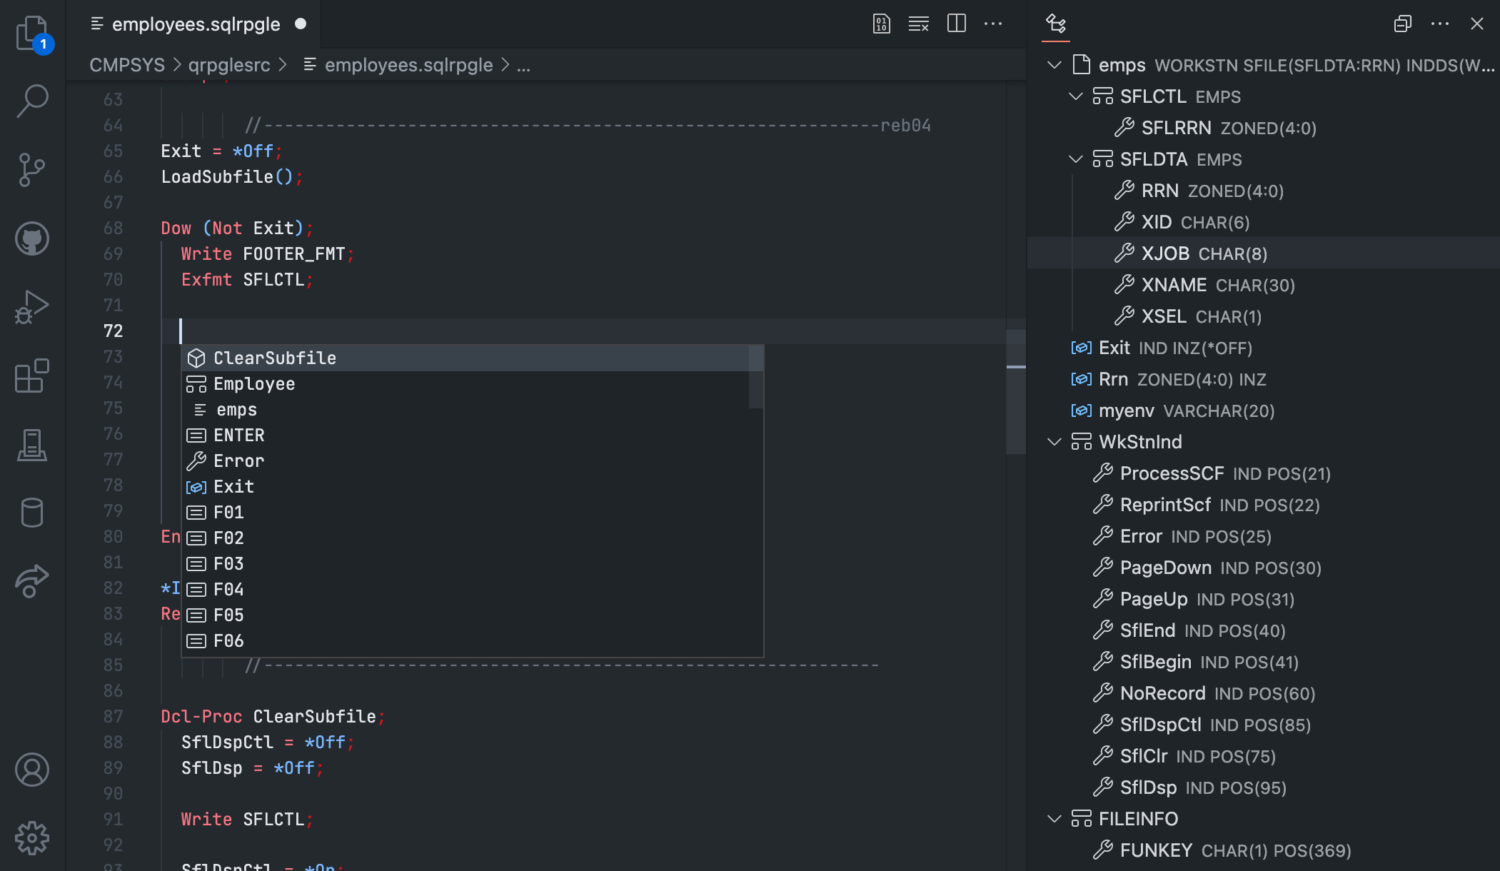Select ClearSubfile from the completion popup
The image size is (1500, 871).
pos(274,357)
